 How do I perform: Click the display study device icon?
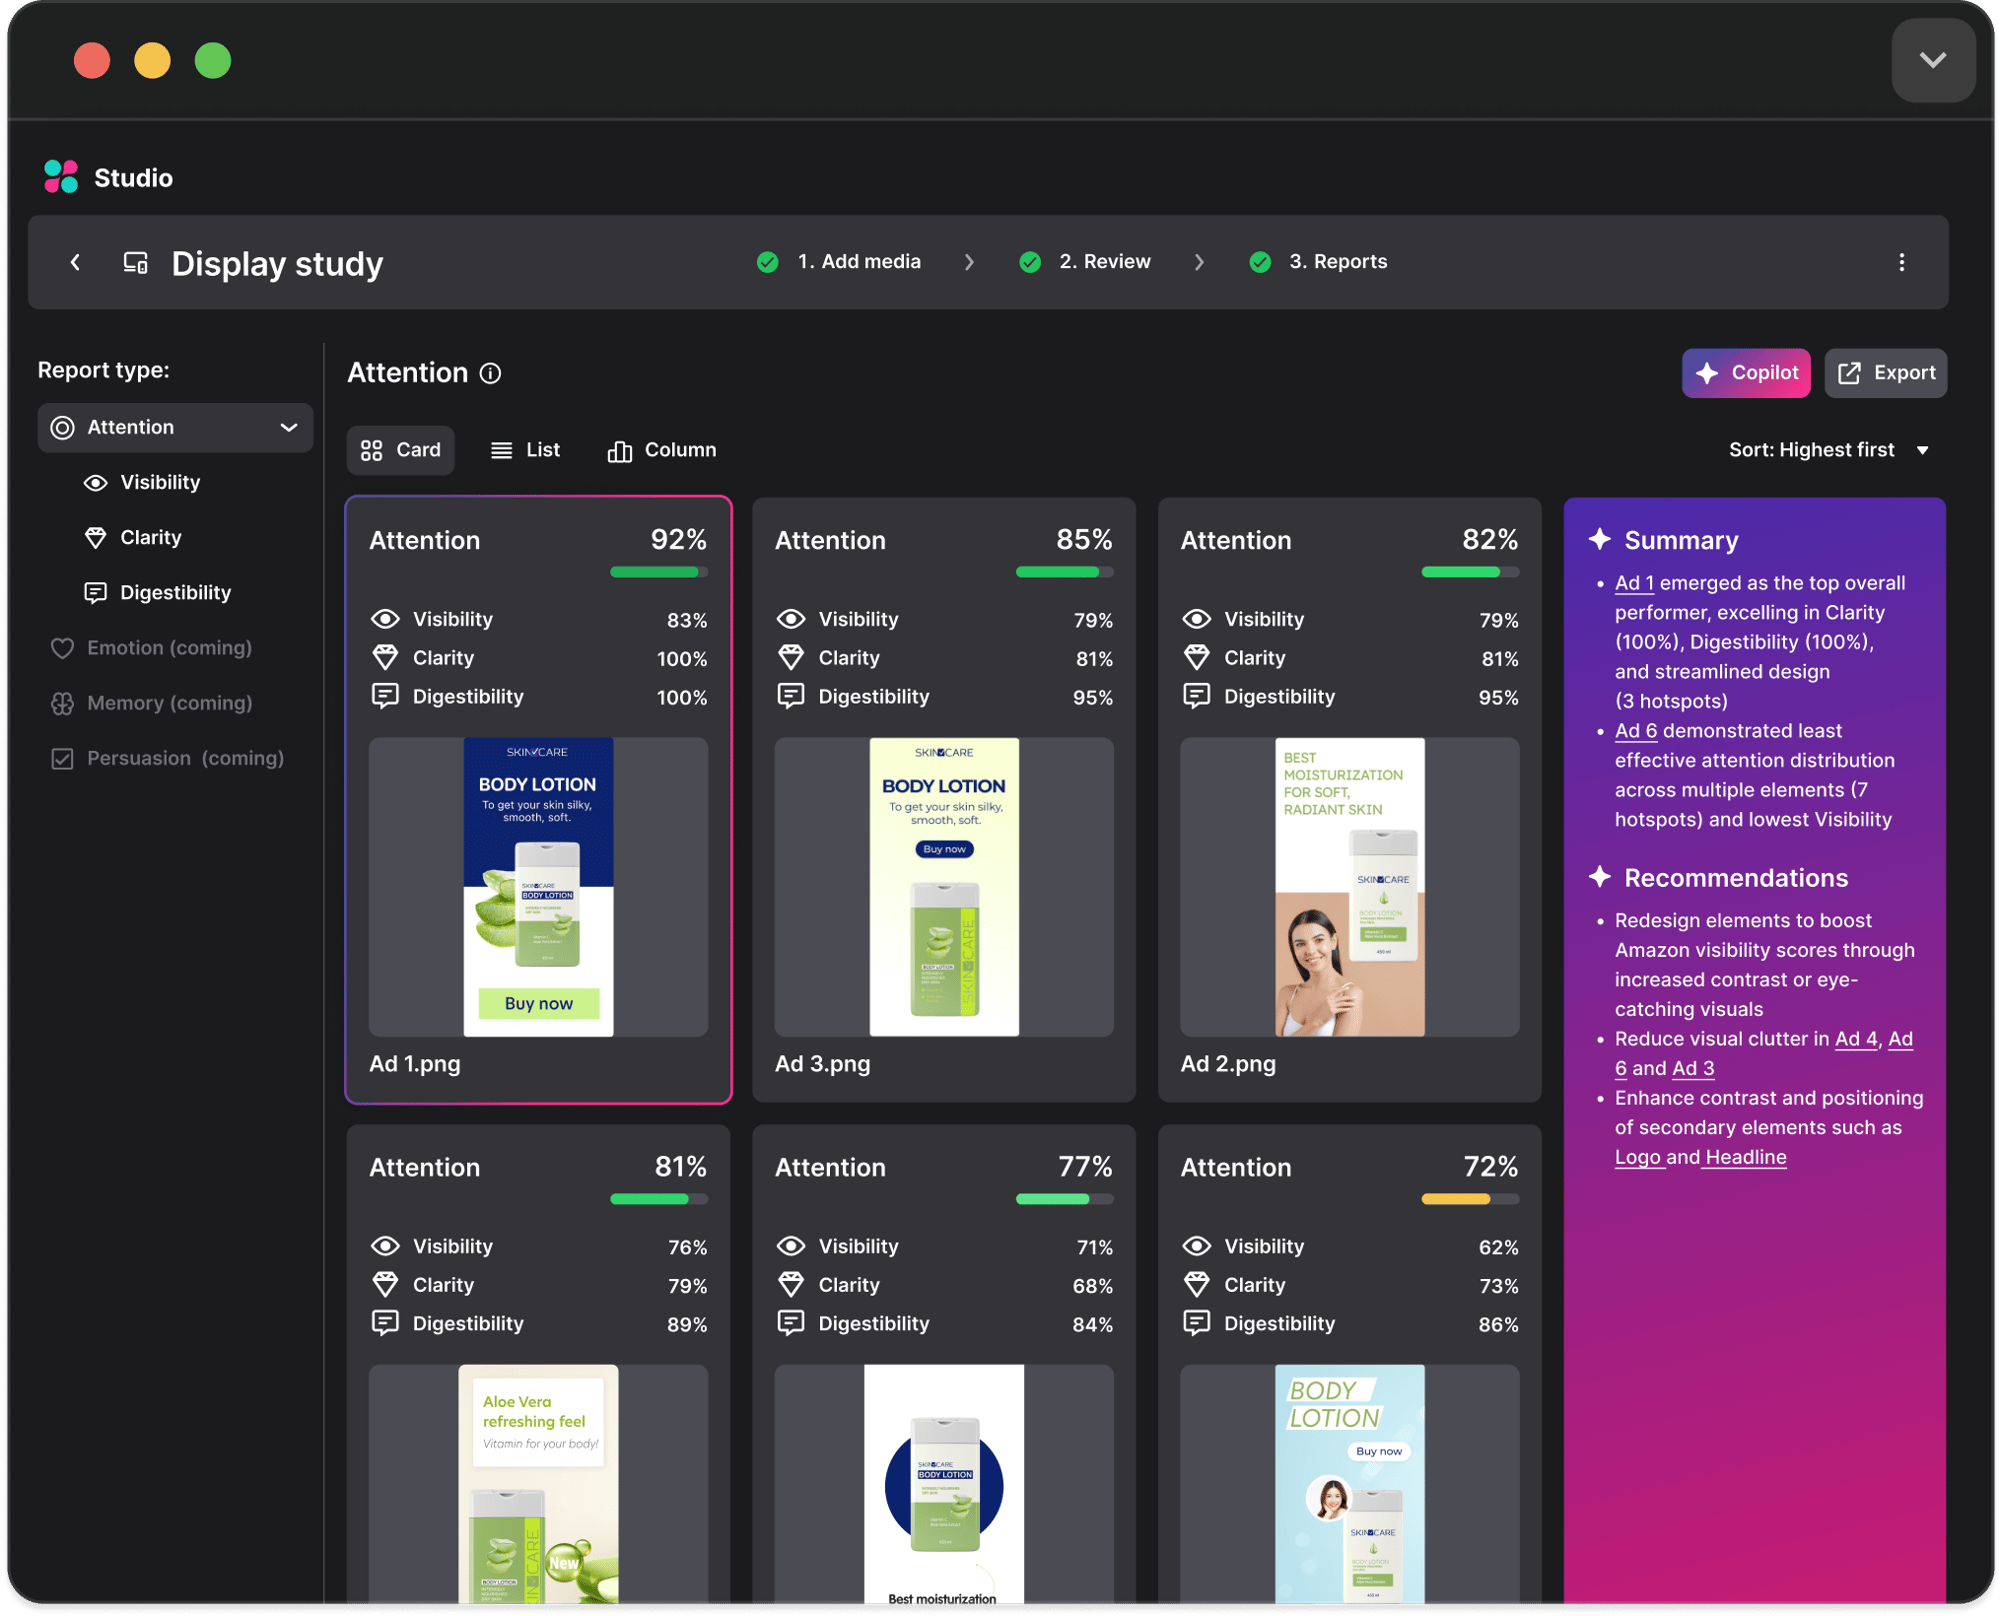point(135,263)
